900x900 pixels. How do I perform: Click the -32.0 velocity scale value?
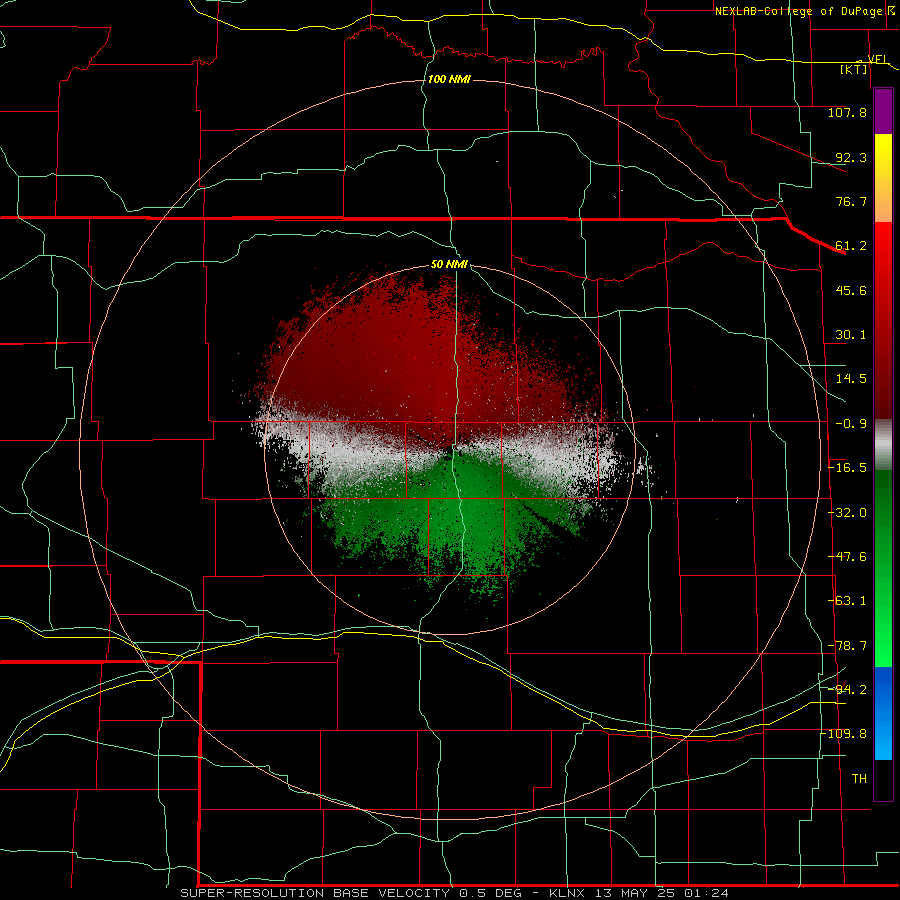click(x=847, y=513)
